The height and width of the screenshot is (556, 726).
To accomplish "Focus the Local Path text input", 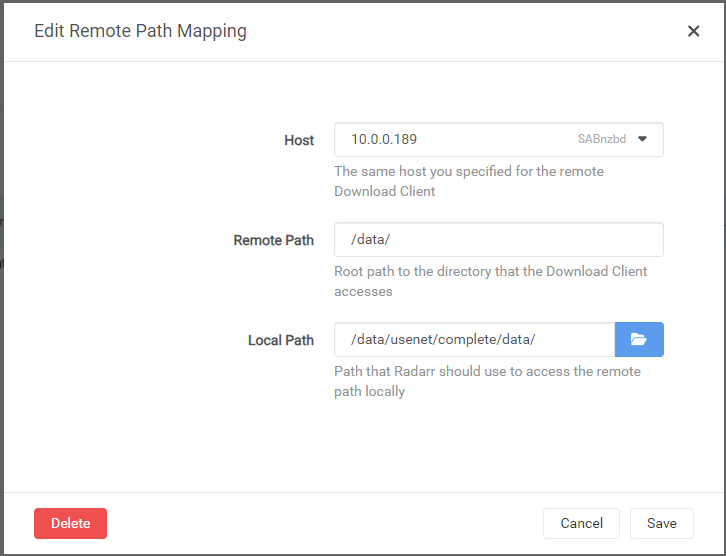I will pyautogui.click(x=475, y=339).
